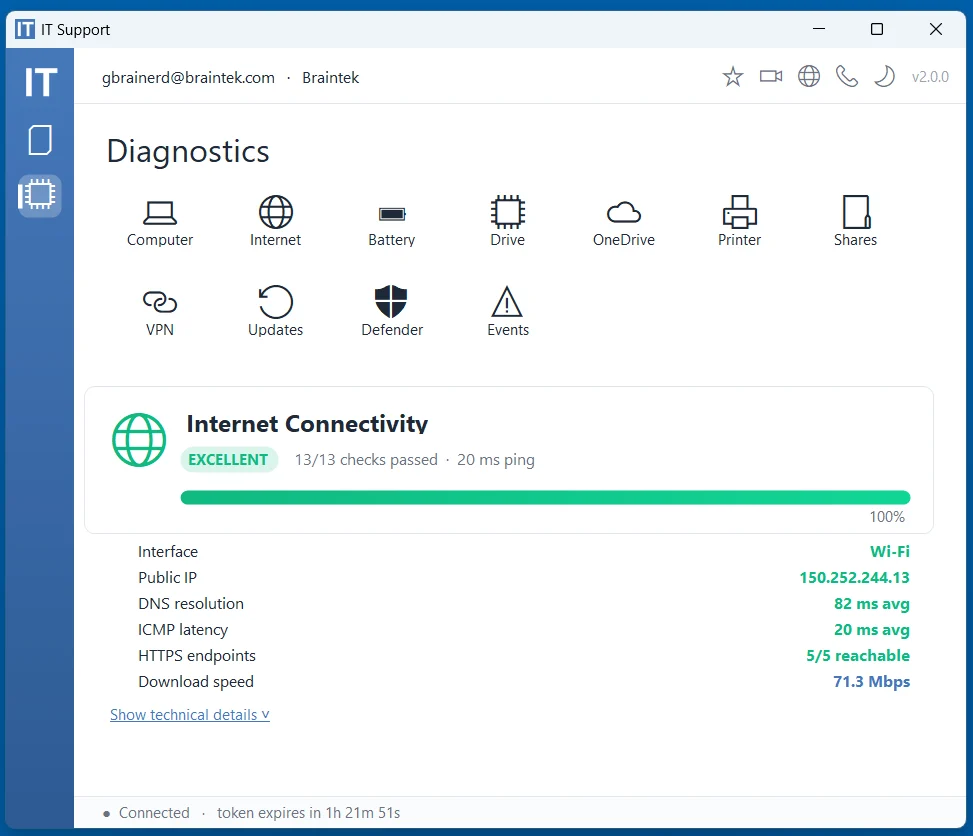Click the Braintek organization name
Viewport: 973px width, 836px height.
[330, 78]
